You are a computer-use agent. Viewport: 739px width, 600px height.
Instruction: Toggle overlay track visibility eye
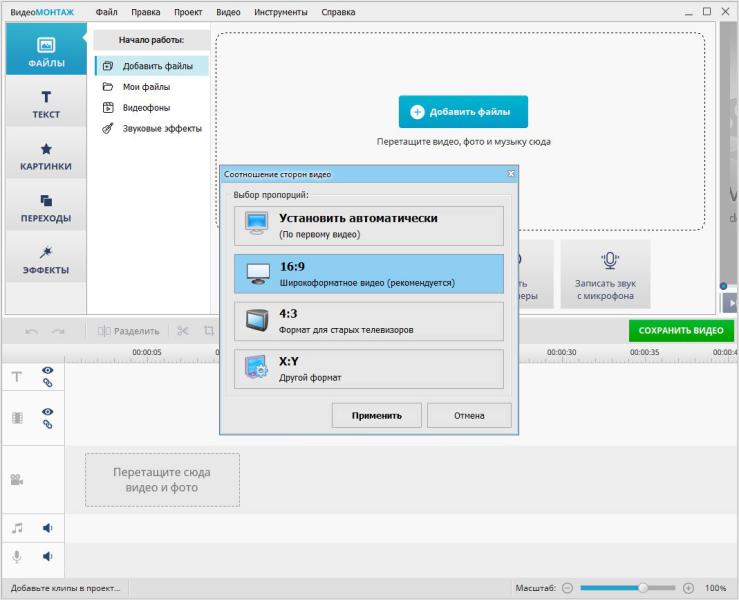tap(48, 411)
